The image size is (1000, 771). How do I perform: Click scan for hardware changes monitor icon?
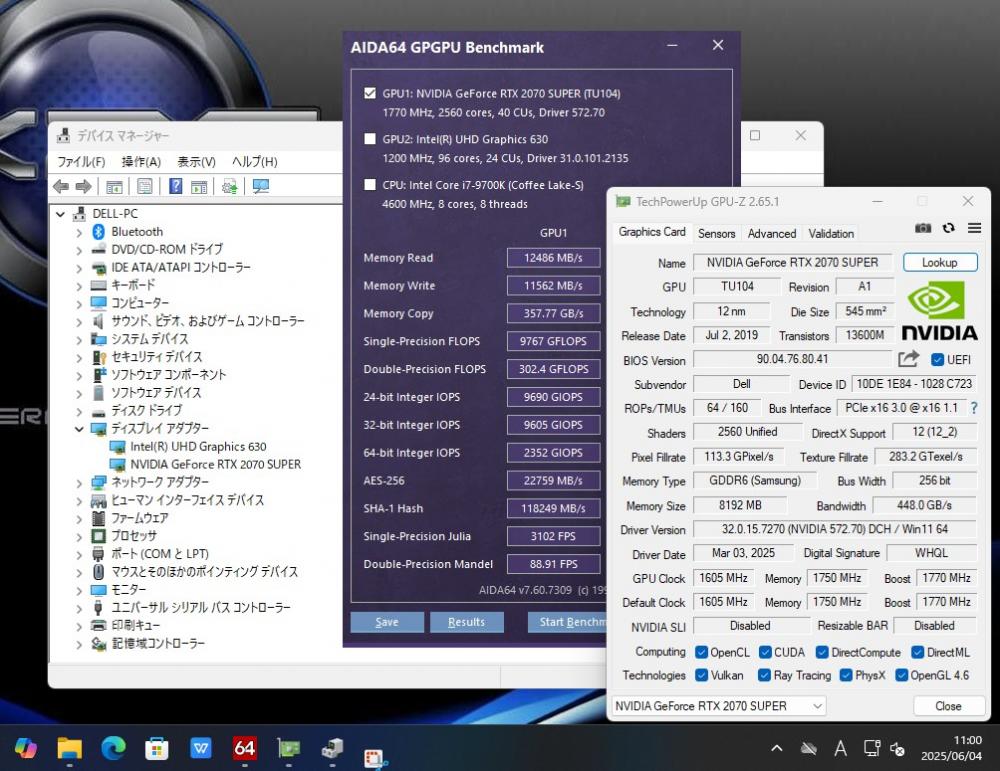tap(260, 186)
